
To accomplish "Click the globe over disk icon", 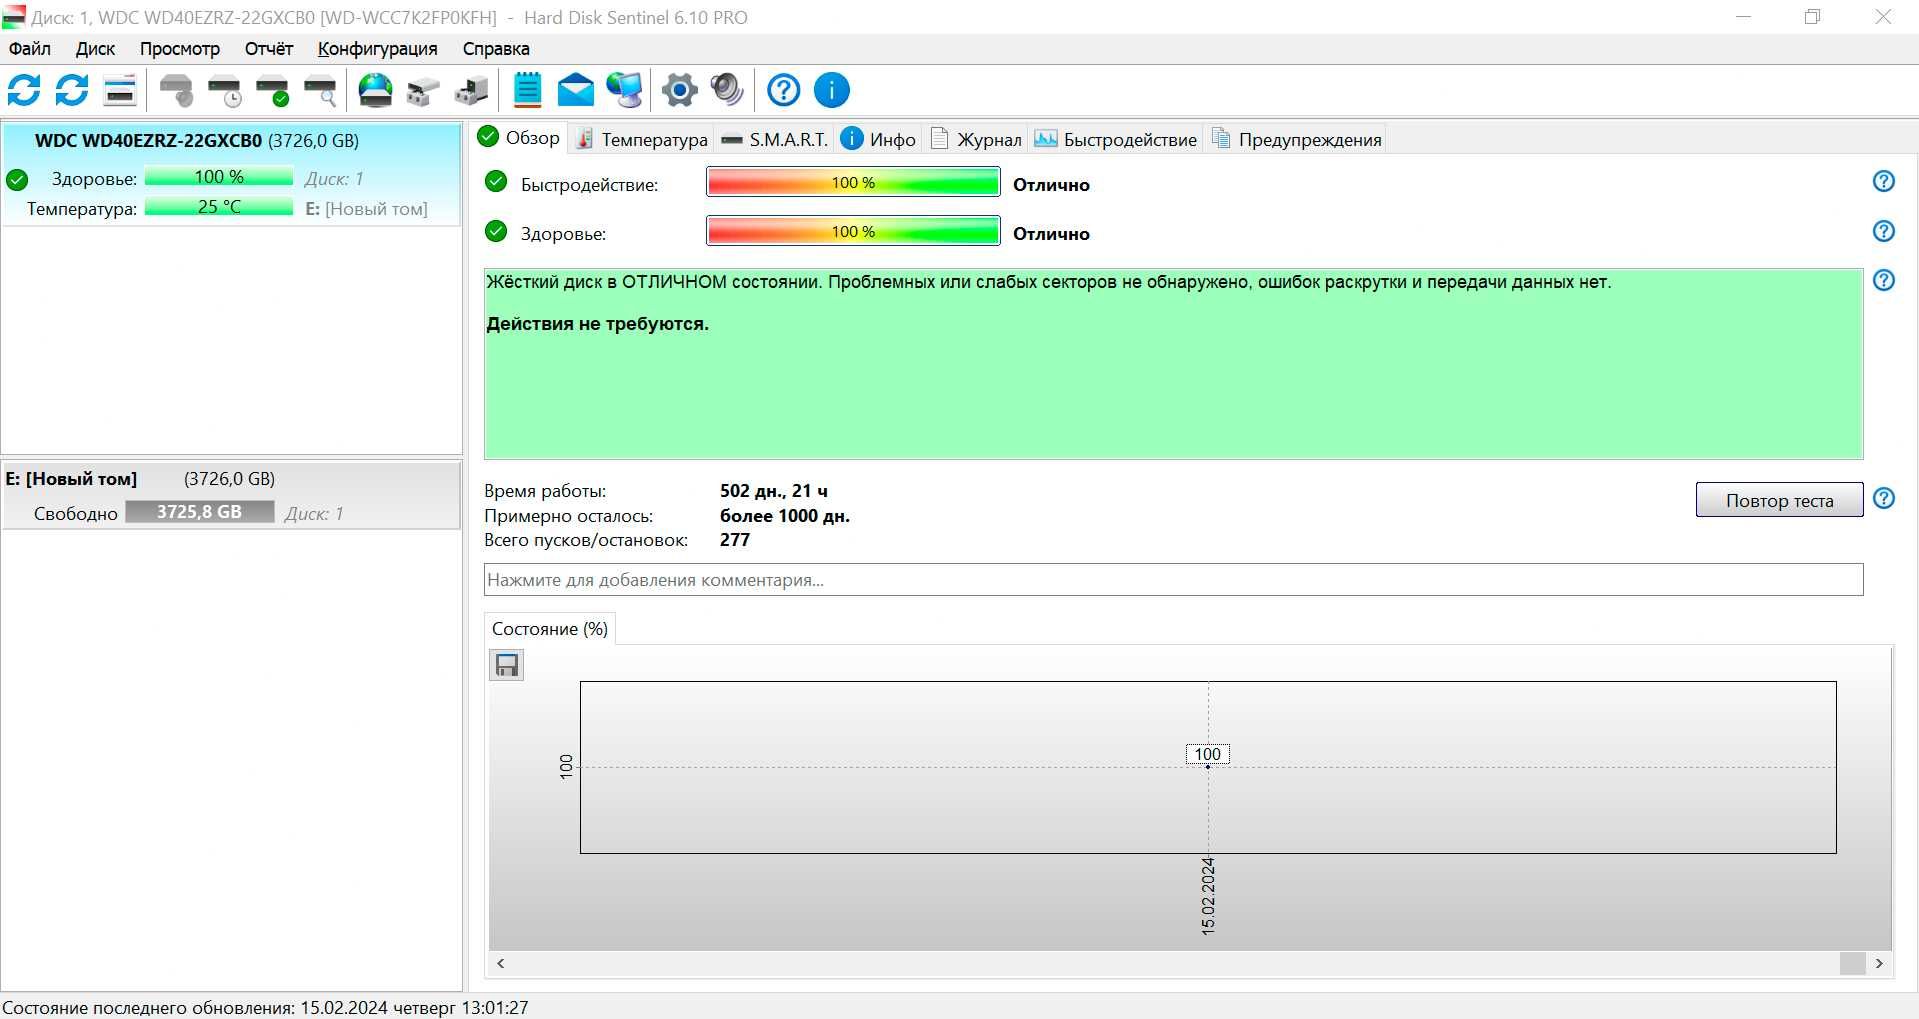I will coord(376,90).
